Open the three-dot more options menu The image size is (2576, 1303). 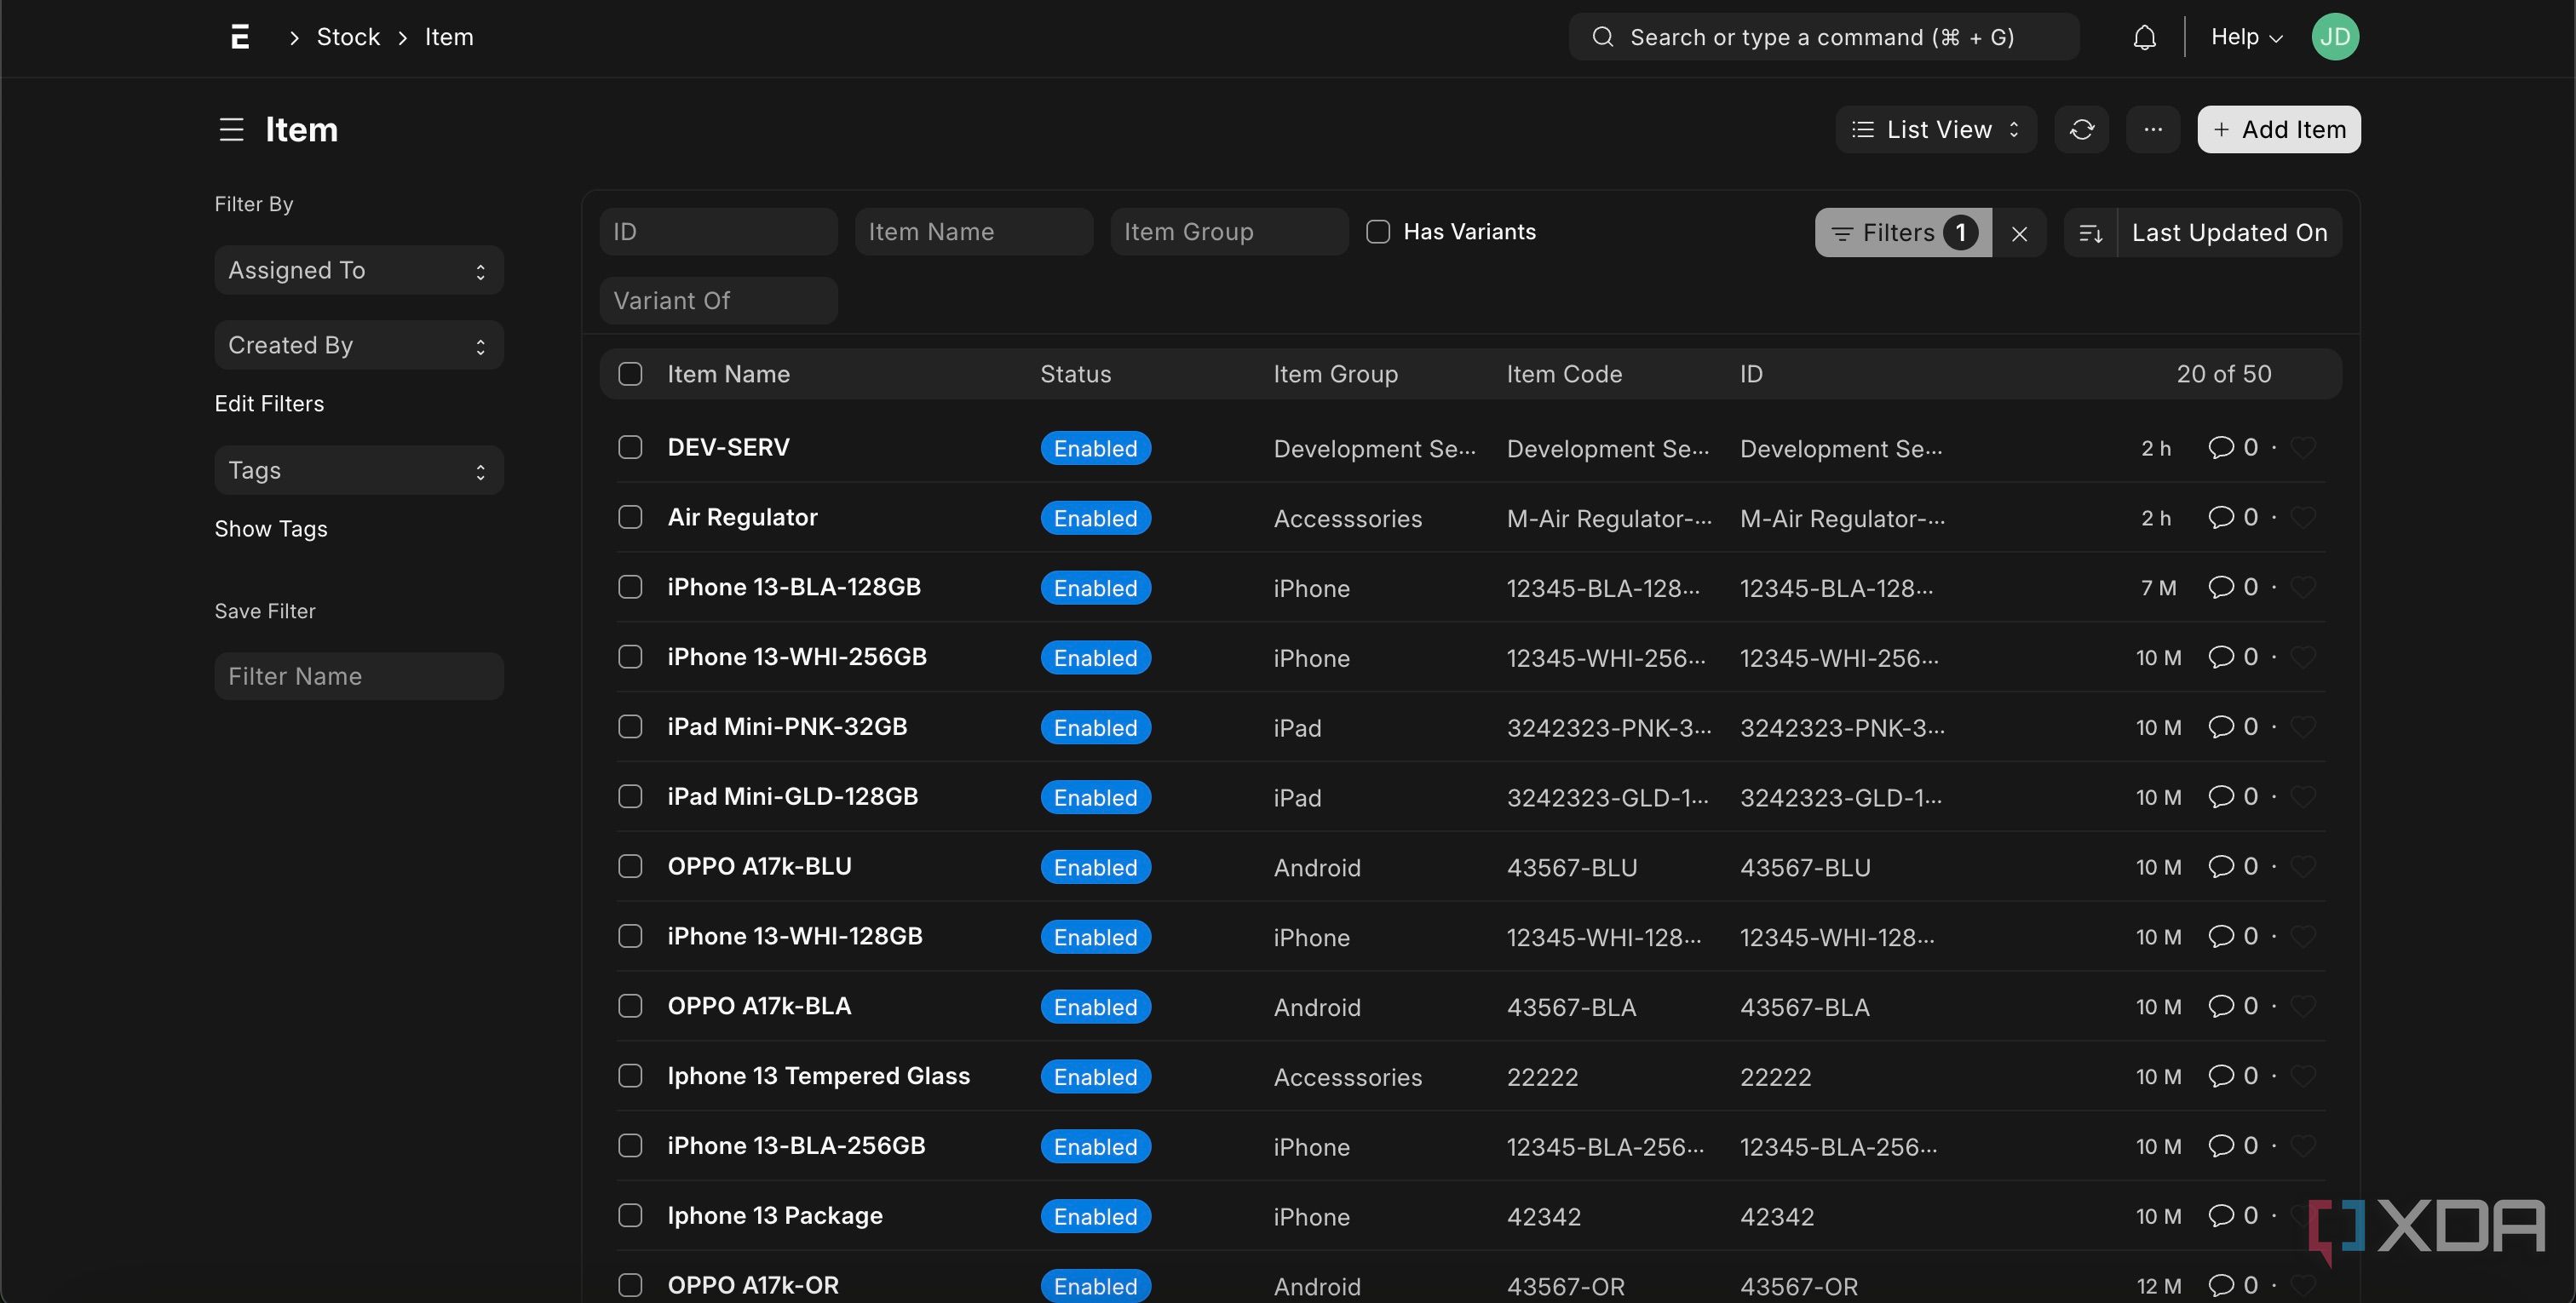2152,130
